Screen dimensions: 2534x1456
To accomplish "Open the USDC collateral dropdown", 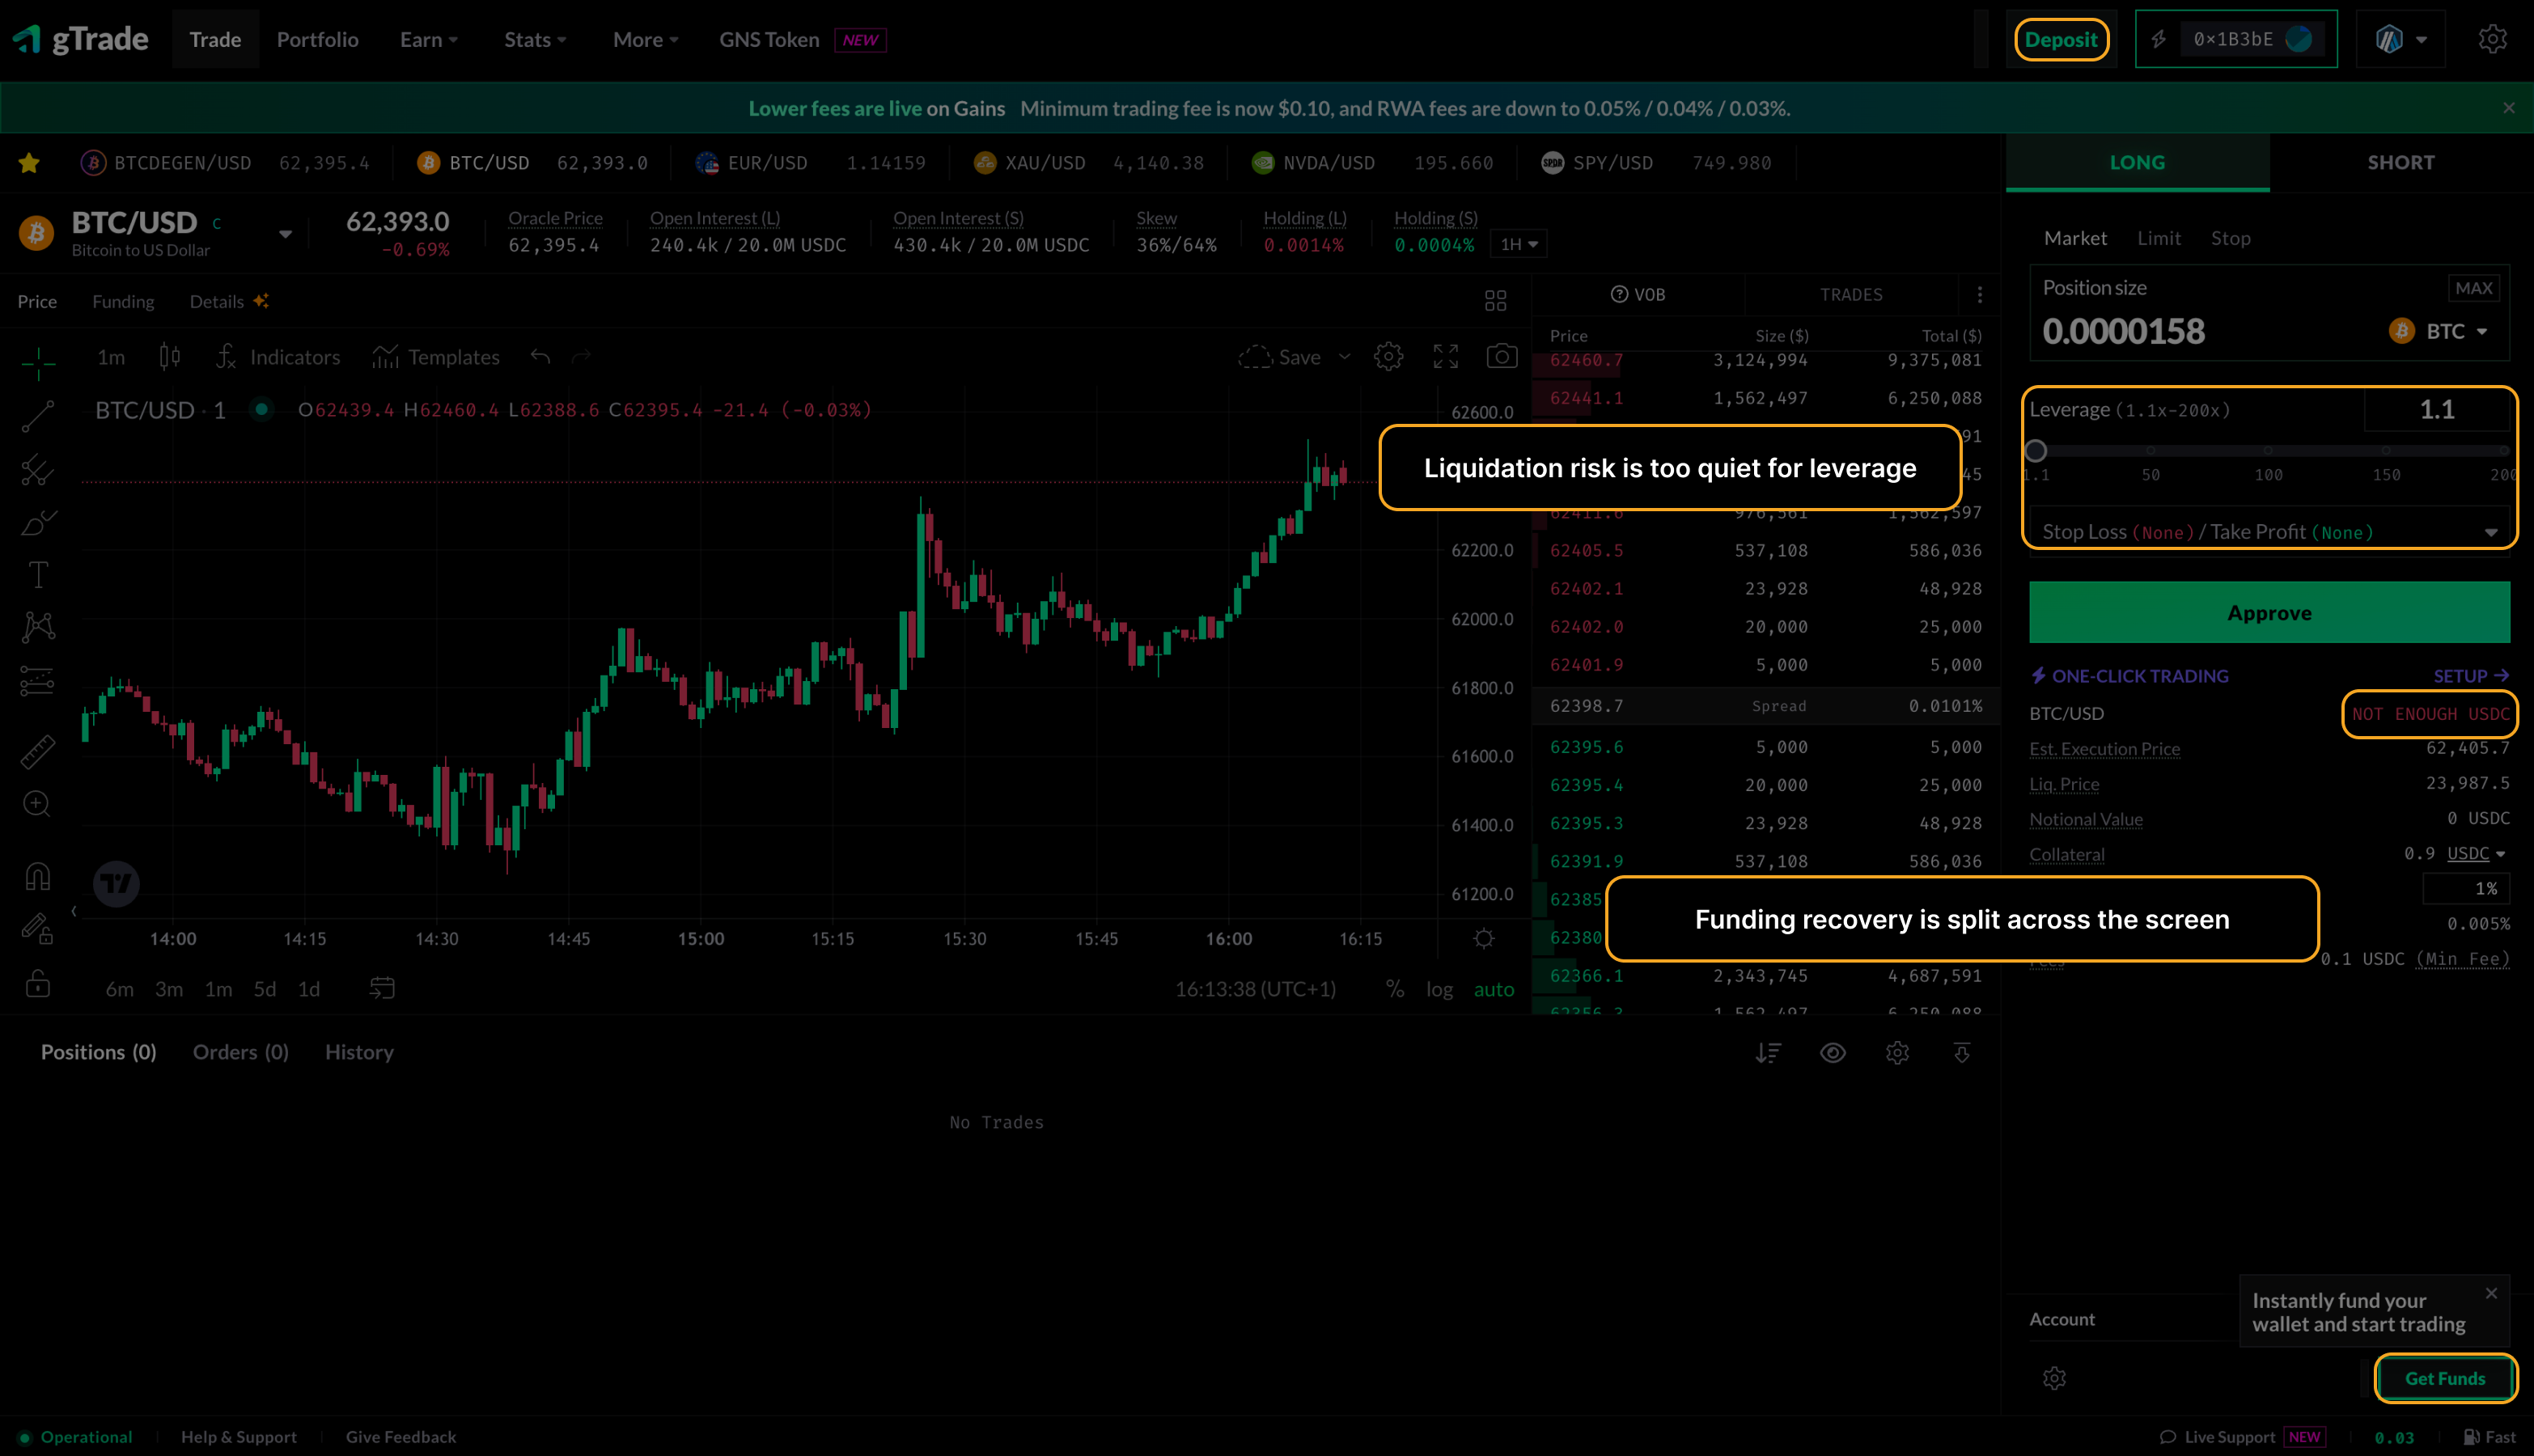I will (x=2476, y=854).
